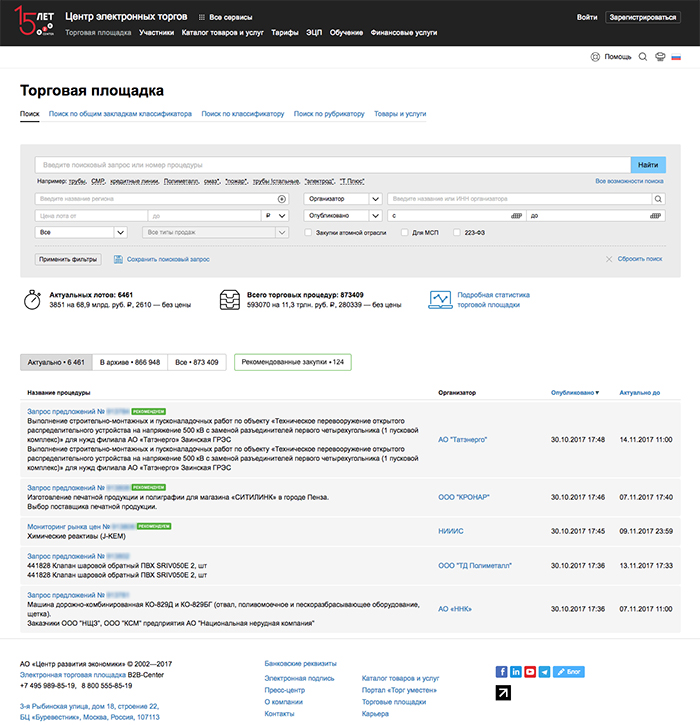Click the detailed statistics chart icon

point(440,300)
